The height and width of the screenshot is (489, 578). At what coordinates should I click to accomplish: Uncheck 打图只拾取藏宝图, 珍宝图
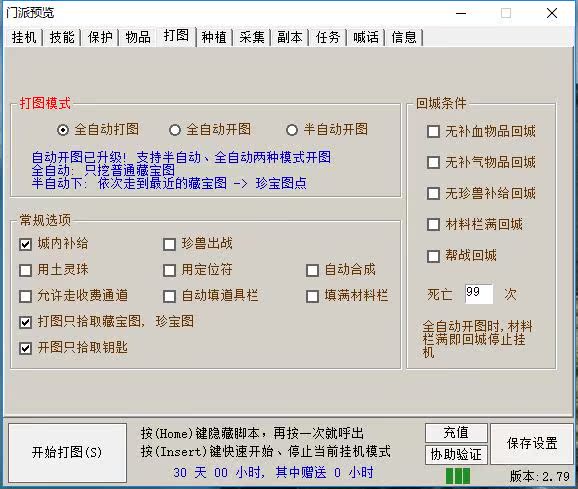(x=25, y=322)
